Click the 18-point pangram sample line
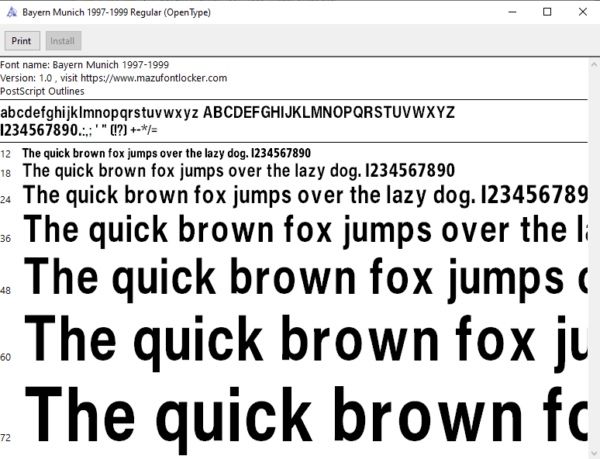The width and height of the screenshot is (600, 459). coord(239,171)
